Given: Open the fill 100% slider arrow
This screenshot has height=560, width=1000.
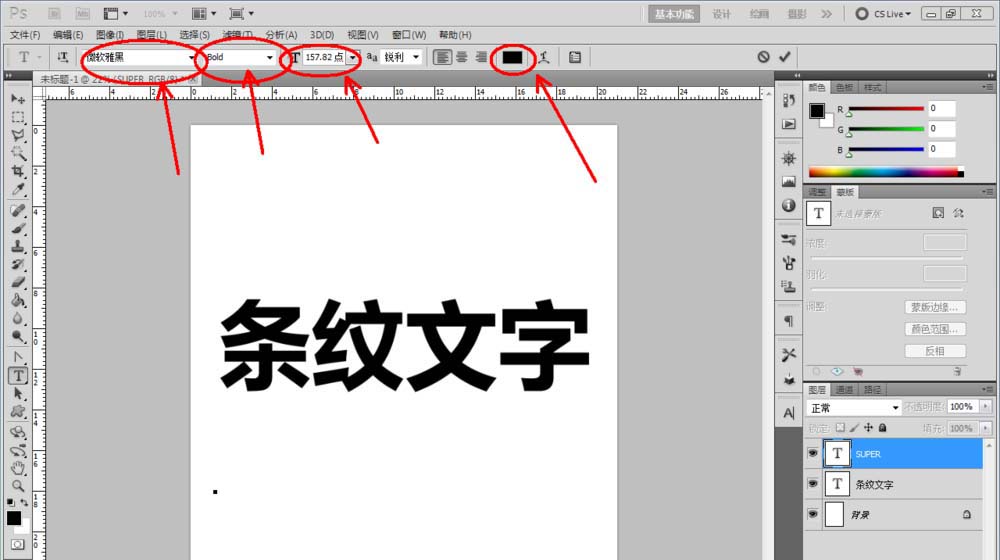Looking at the screenshot, I should click(x=986, y=428).
